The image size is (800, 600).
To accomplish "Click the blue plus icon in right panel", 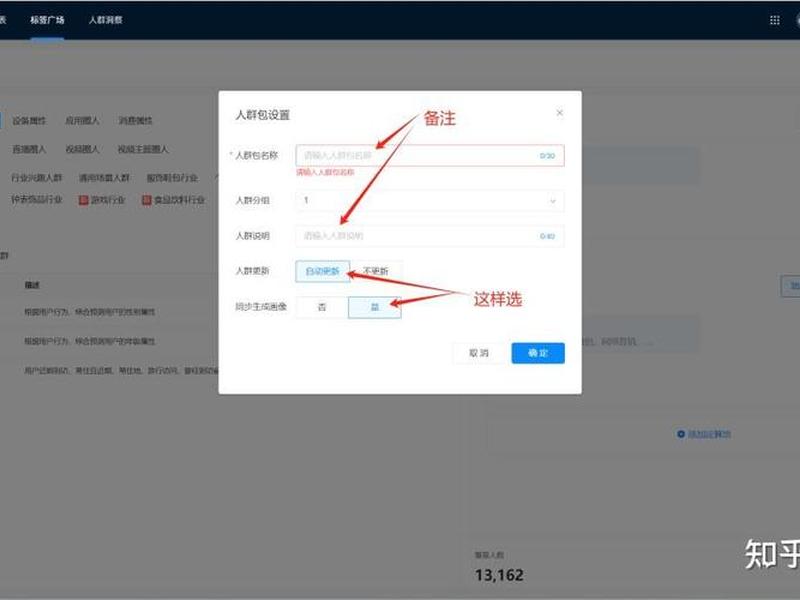I will point(681,434).
